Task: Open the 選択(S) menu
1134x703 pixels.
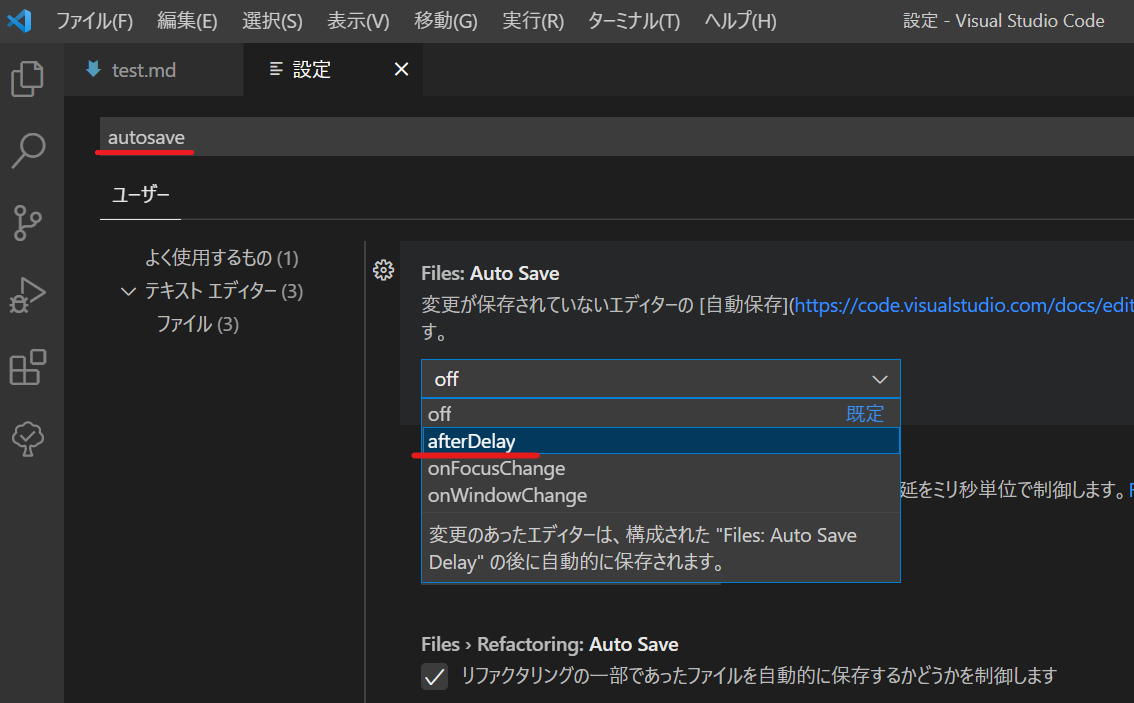Action: pyautogui.click(x=272, y=21)
